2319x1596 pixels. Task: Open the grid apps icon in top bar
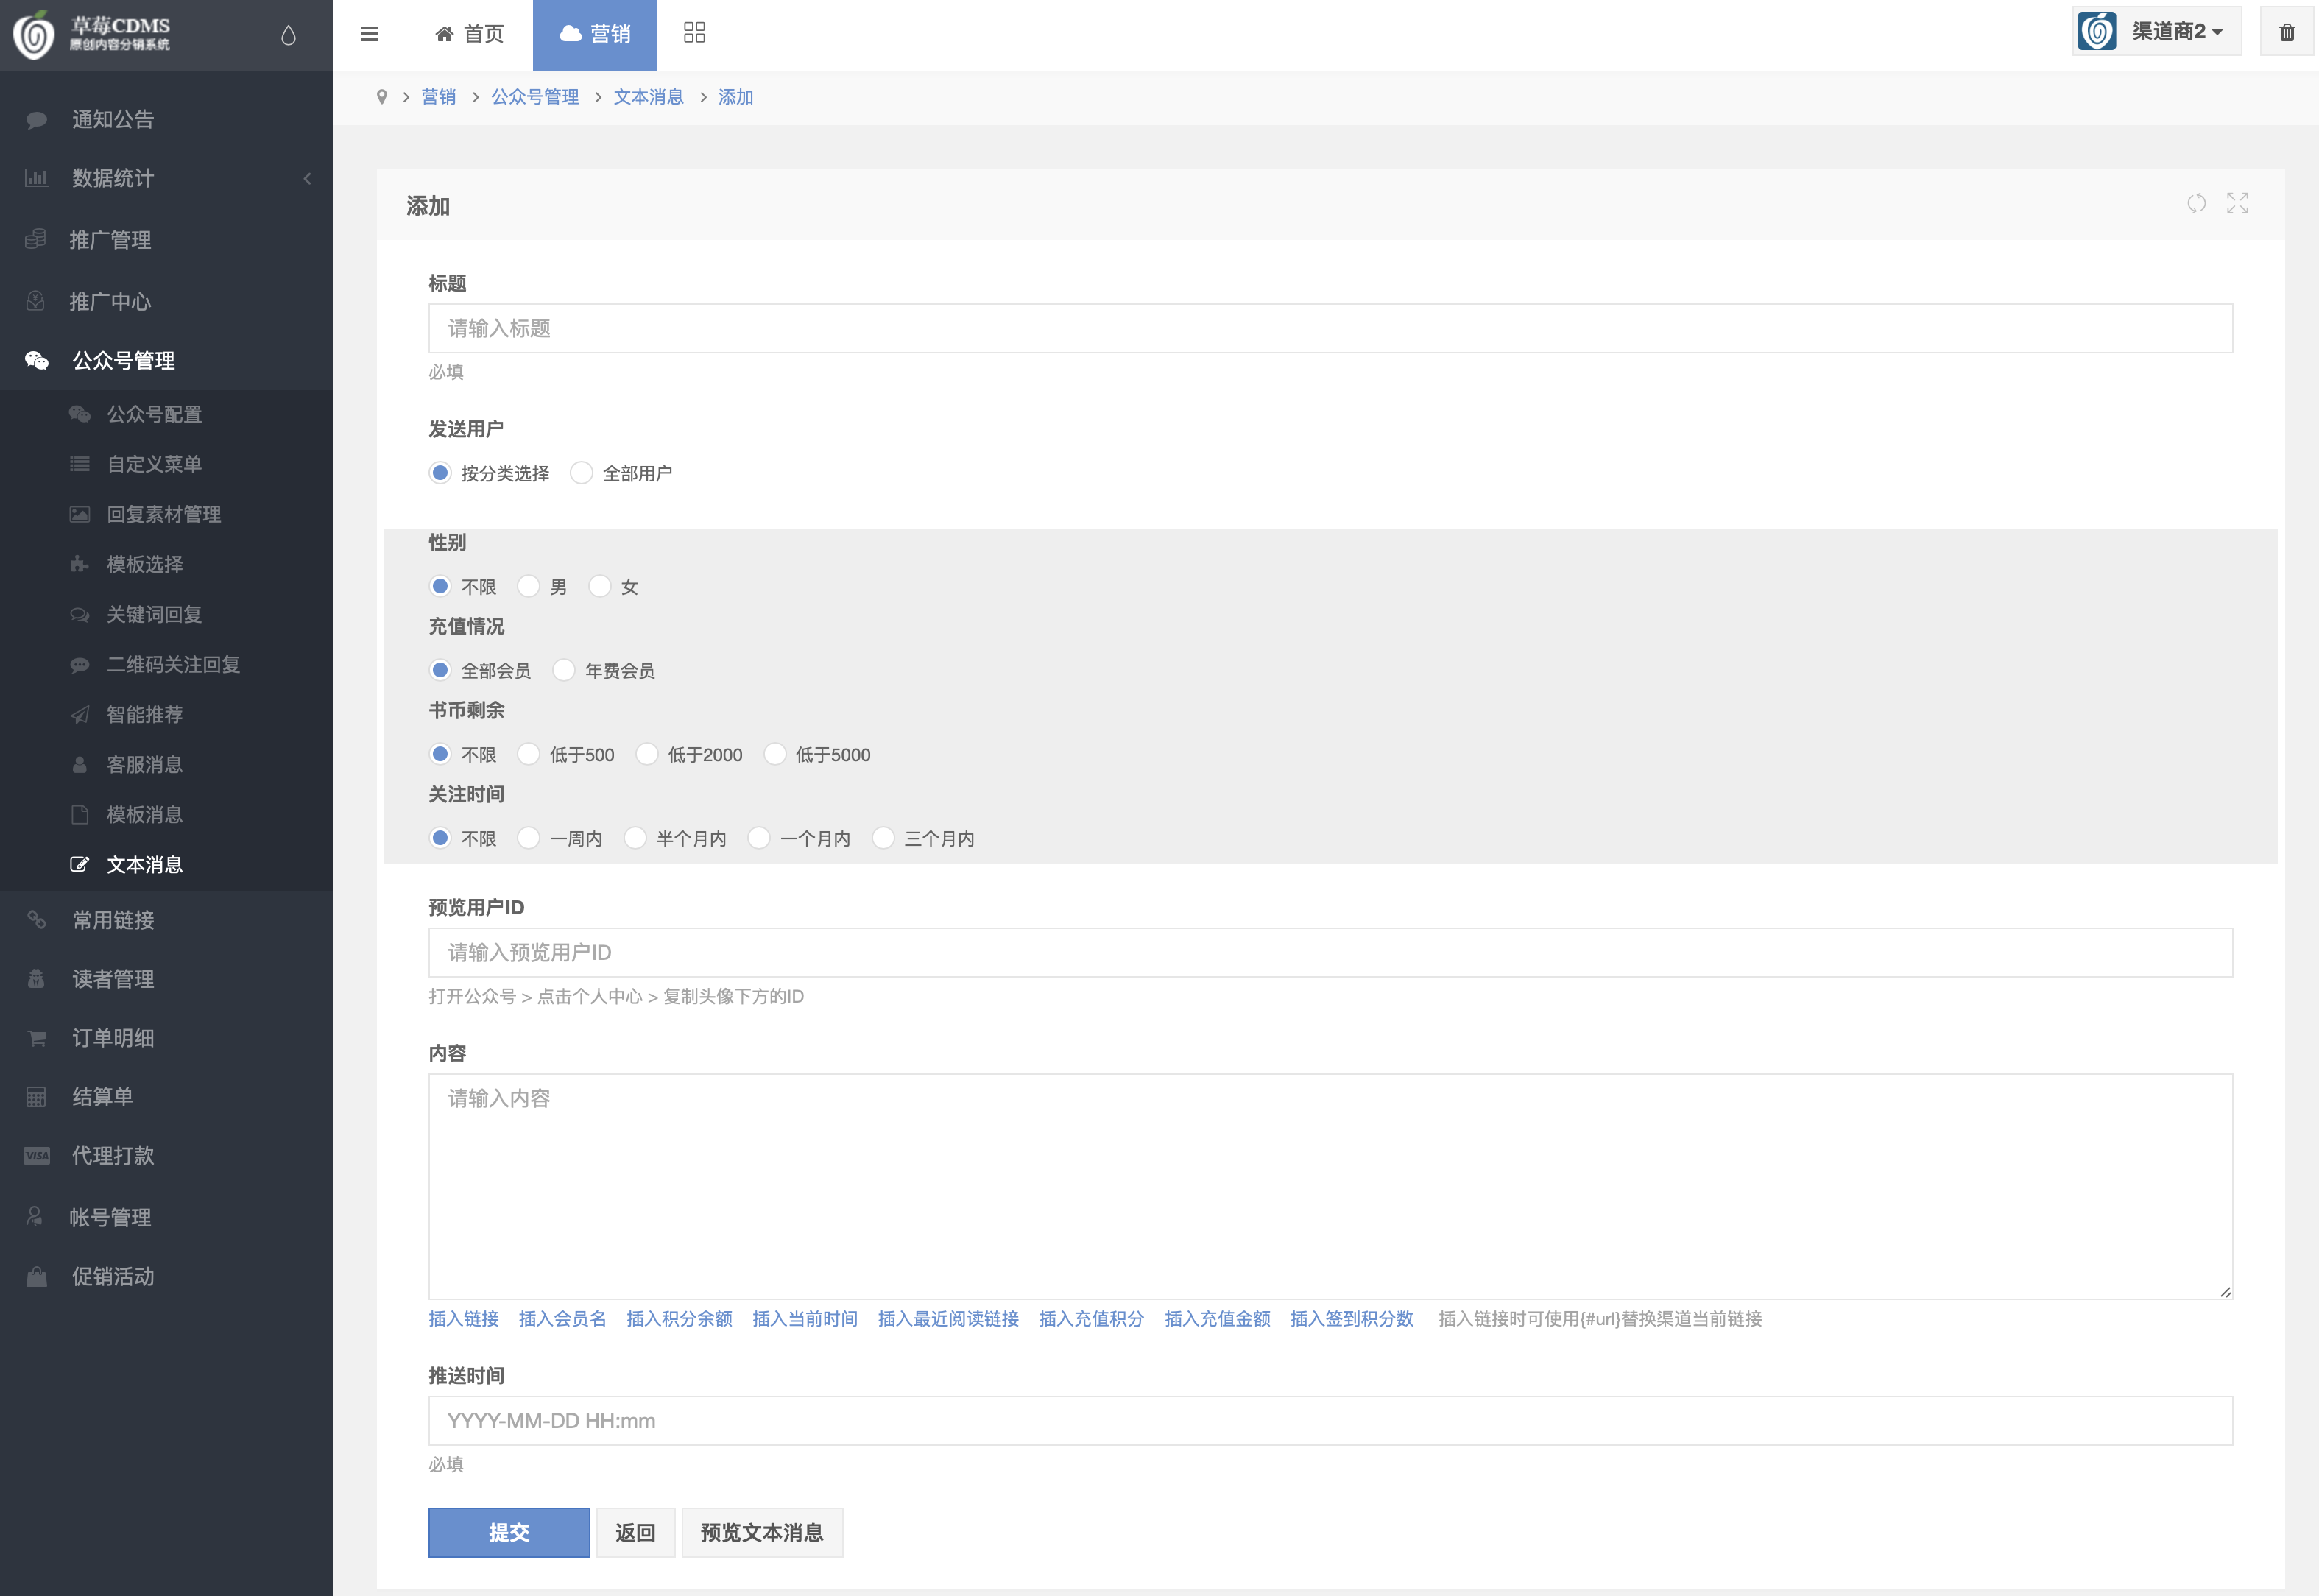pos(694,33)
